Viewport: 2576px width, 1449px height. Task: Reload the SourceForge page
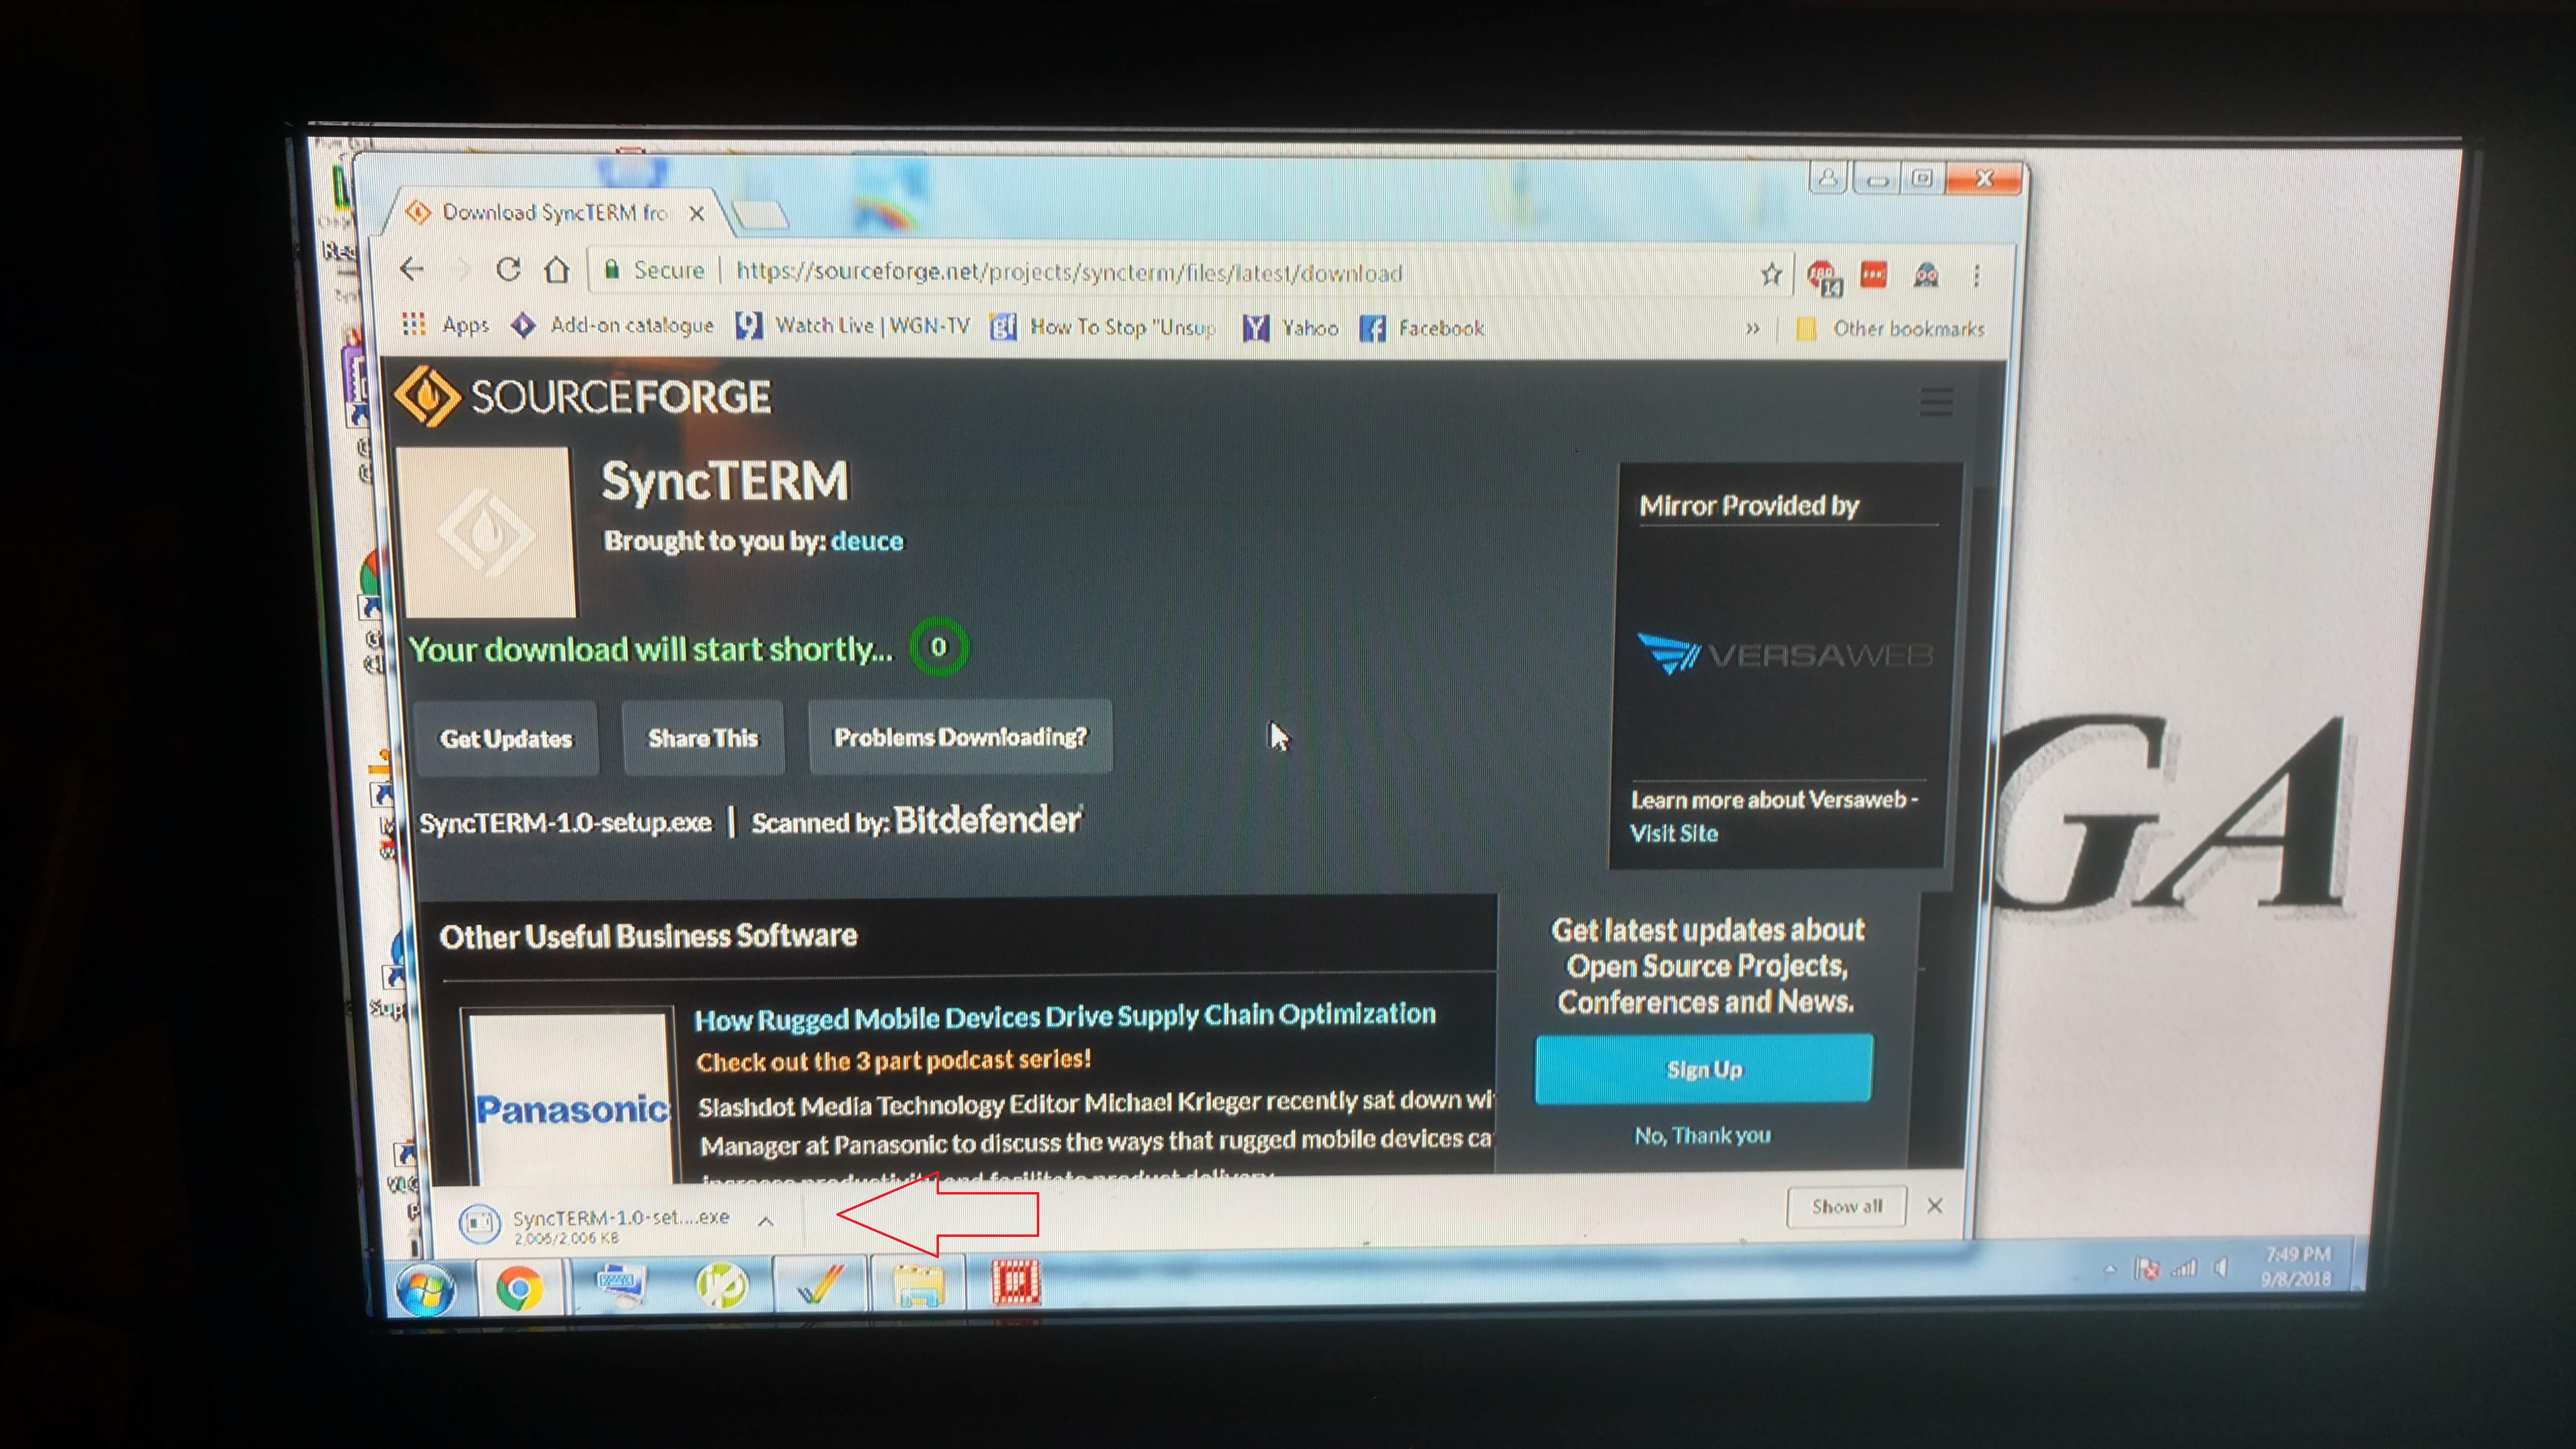pyautogui.click(x=508, y=269)
